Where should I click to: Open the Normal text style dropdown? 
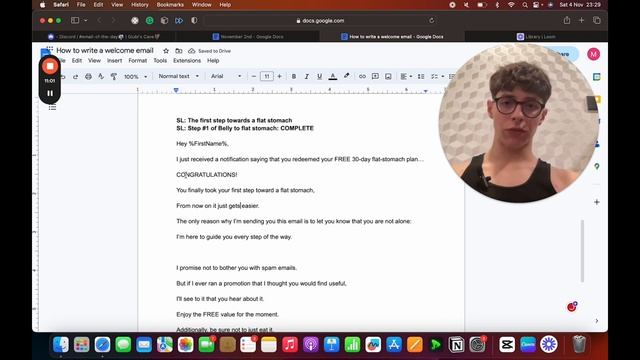pyautogui.click(x=179, y=76)
